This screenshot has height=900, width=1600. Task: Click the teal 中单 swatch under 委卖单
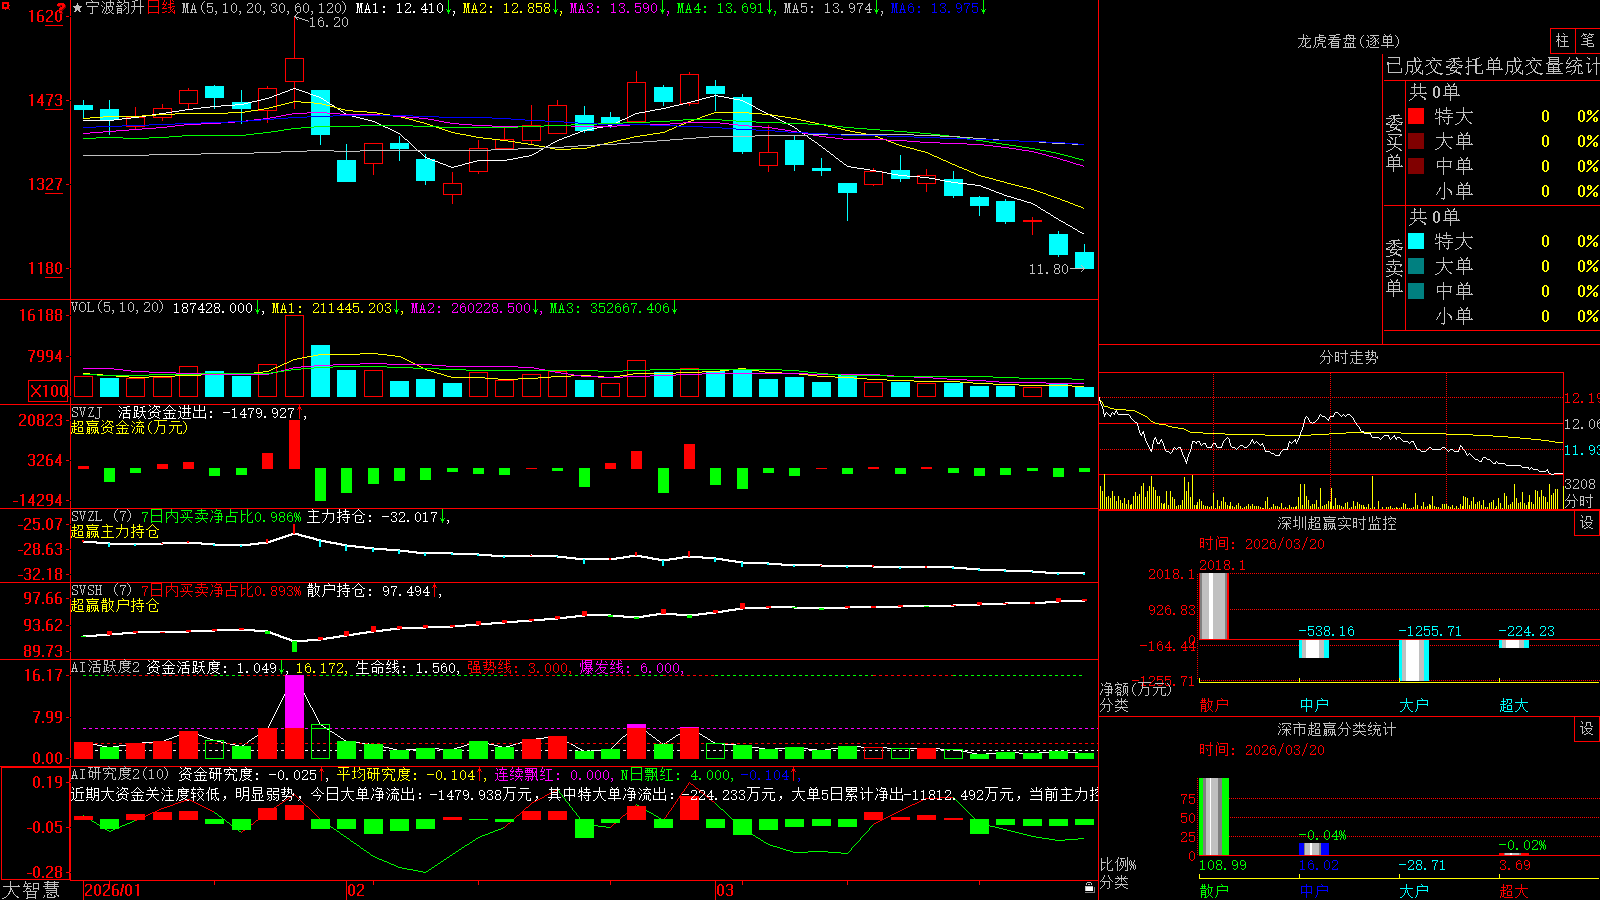point(1416,291)
